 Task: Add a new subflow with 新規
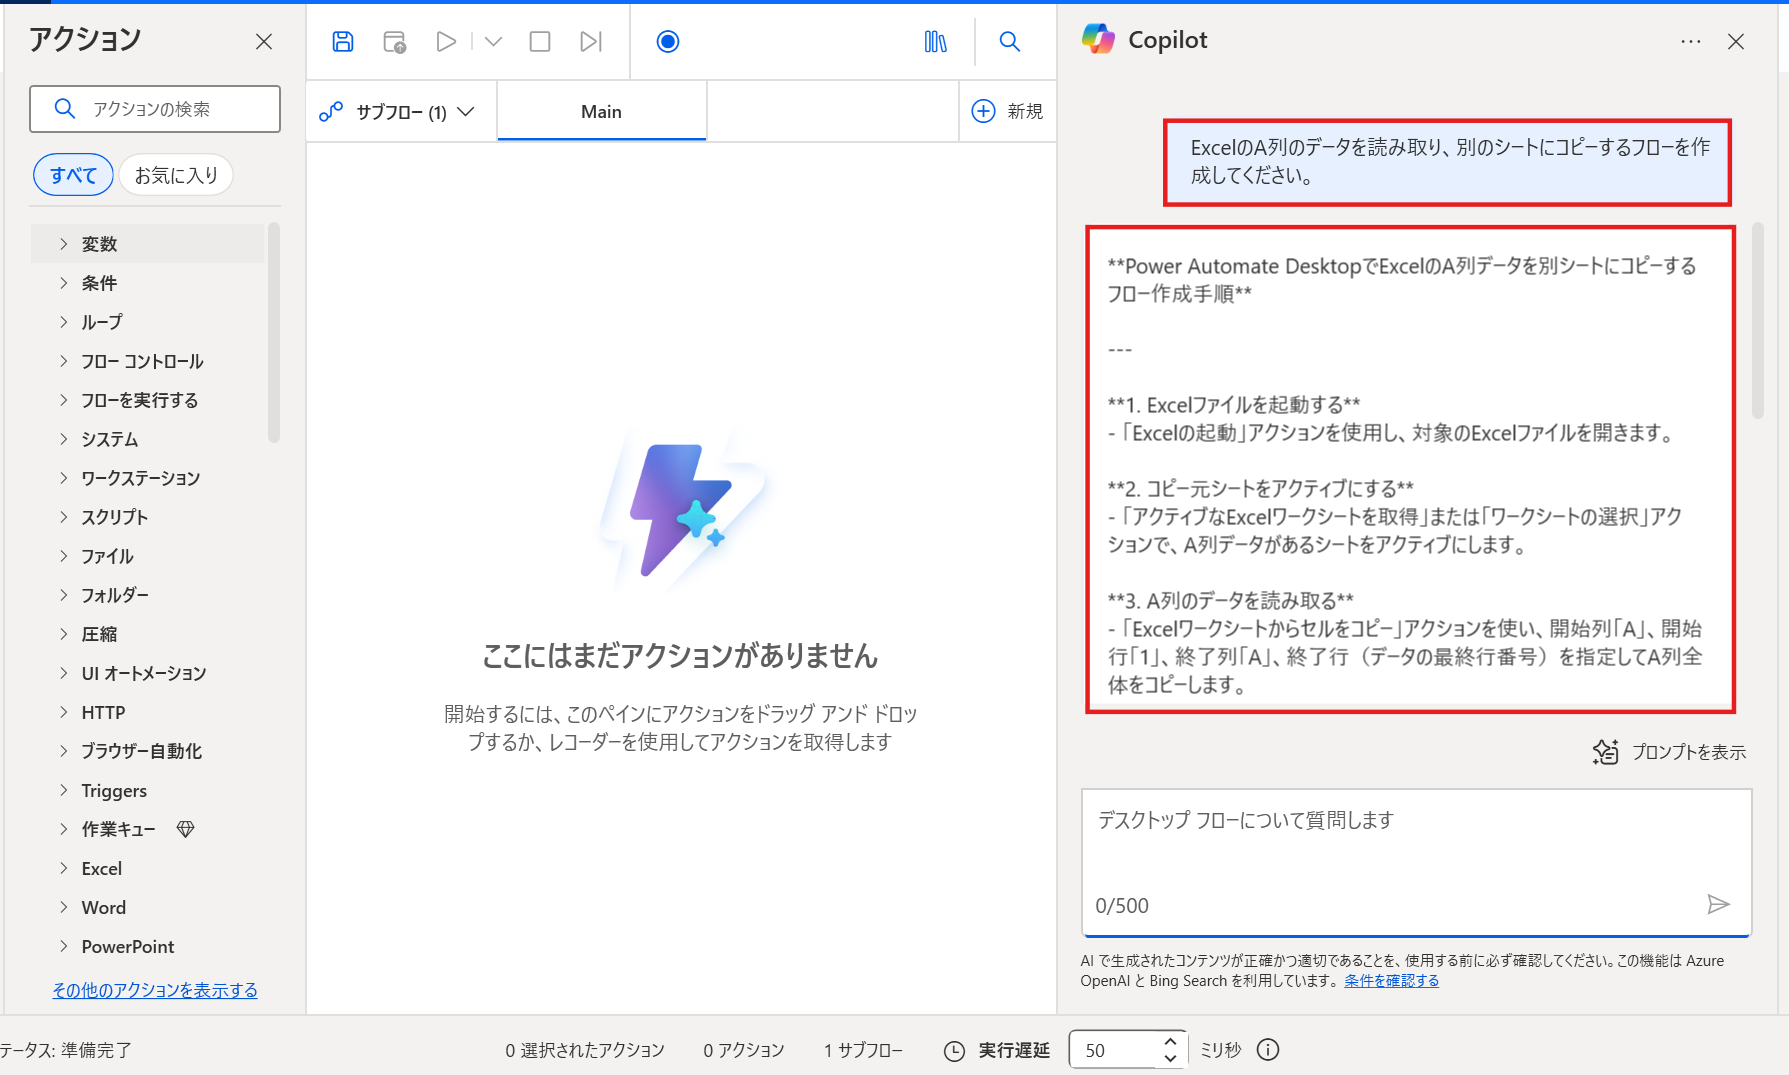pyautogui.click(x=1007, y=111)
